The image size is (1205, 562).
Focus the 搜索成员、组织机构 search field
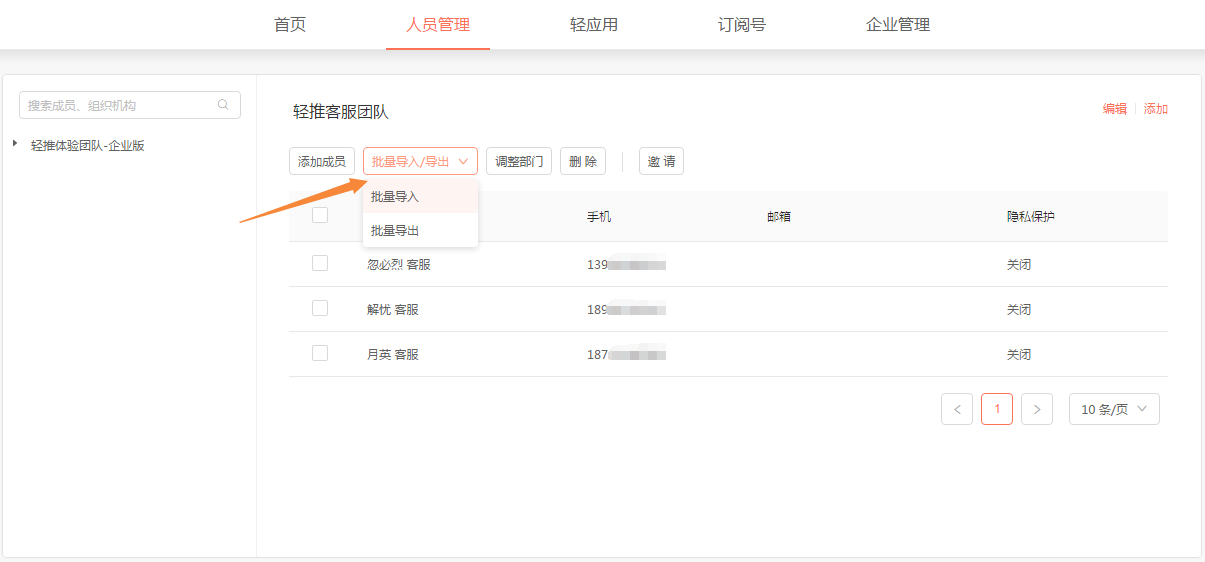pyautogui.click(x=120, y=105)
